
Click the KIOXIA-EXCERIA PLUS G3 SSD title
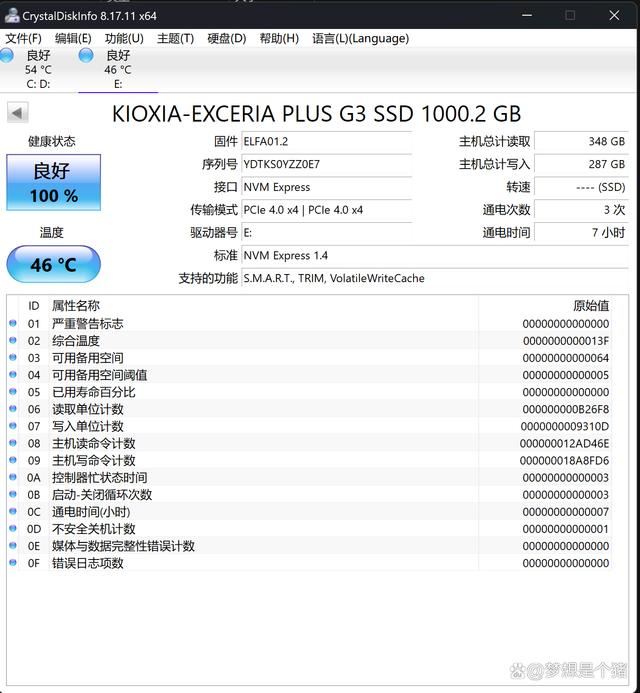coord(316,114)
